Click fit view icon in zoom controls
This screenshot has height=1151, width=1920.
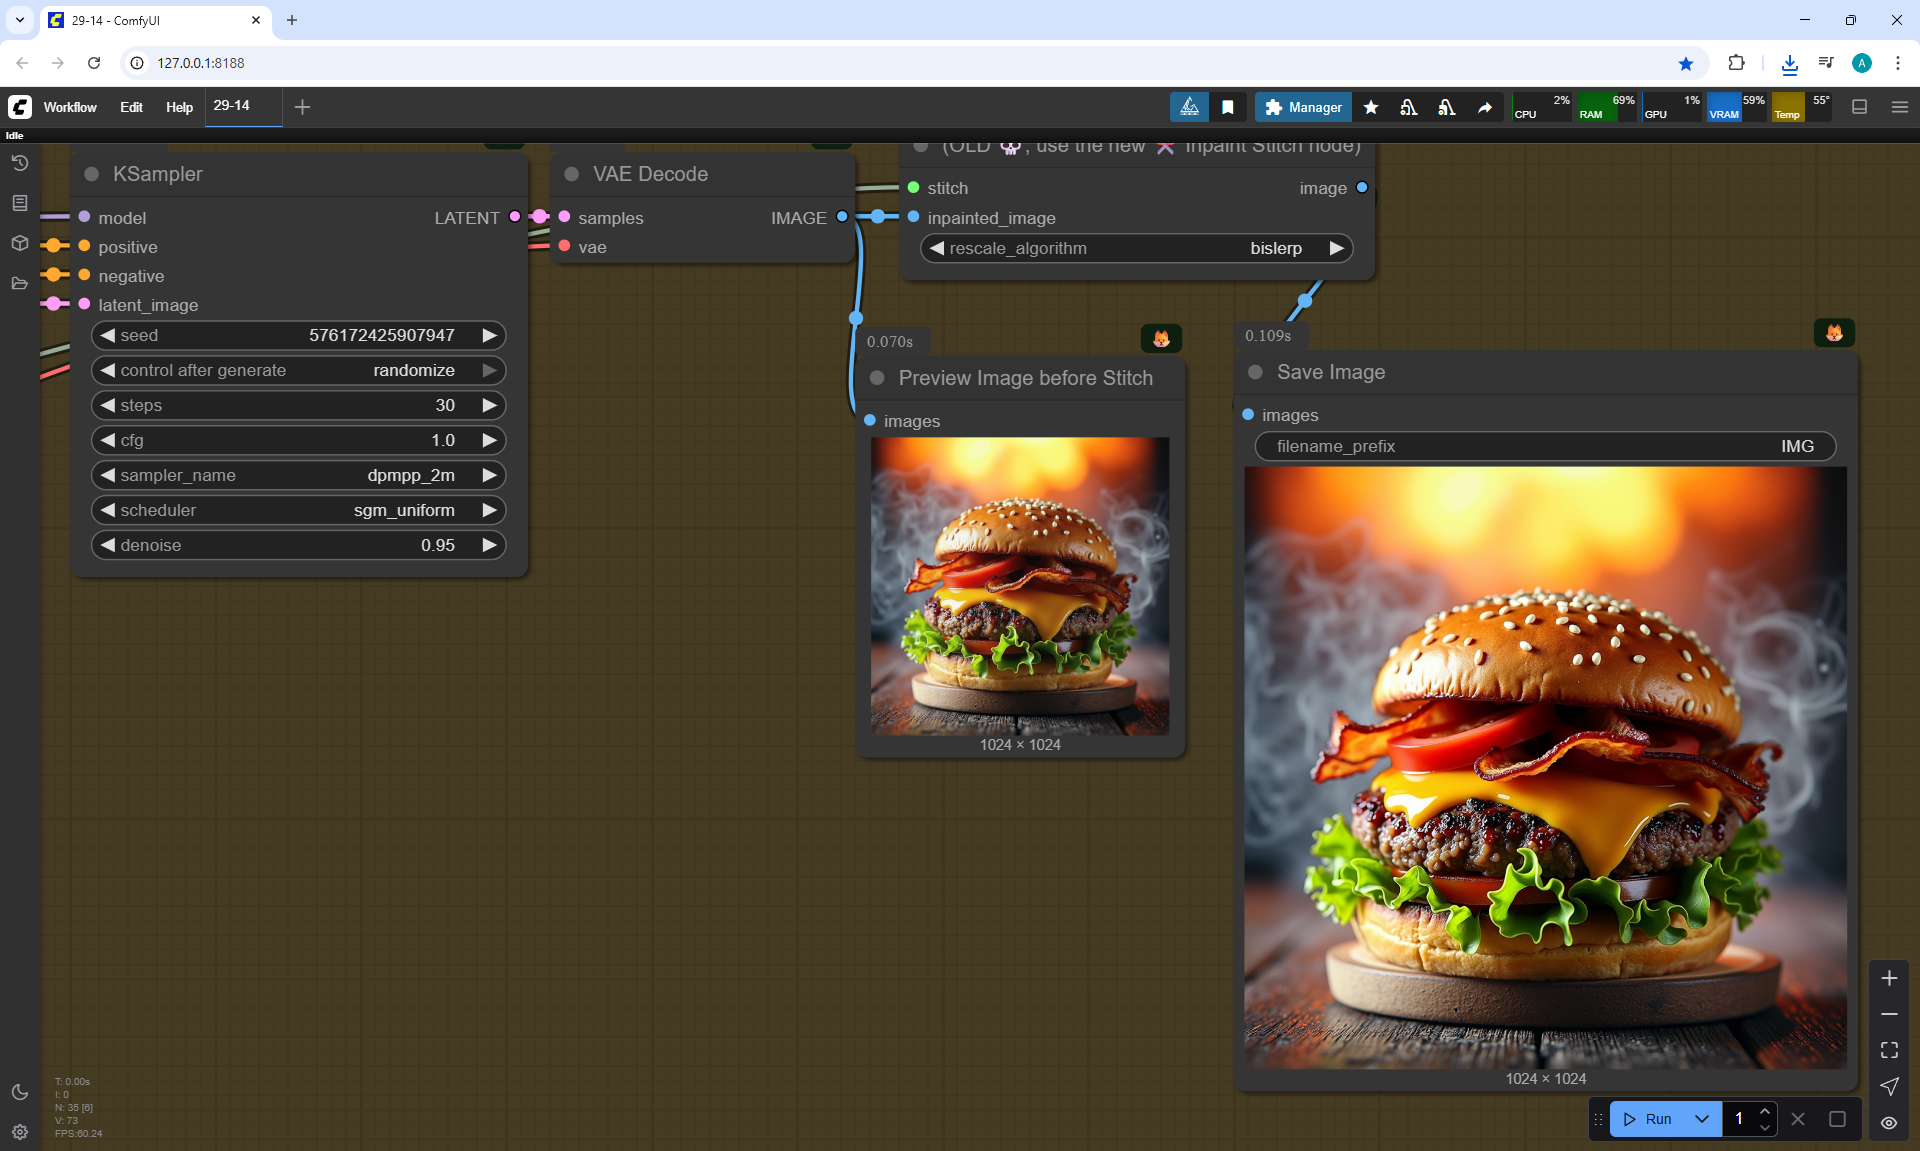tap(1888, 1050)
